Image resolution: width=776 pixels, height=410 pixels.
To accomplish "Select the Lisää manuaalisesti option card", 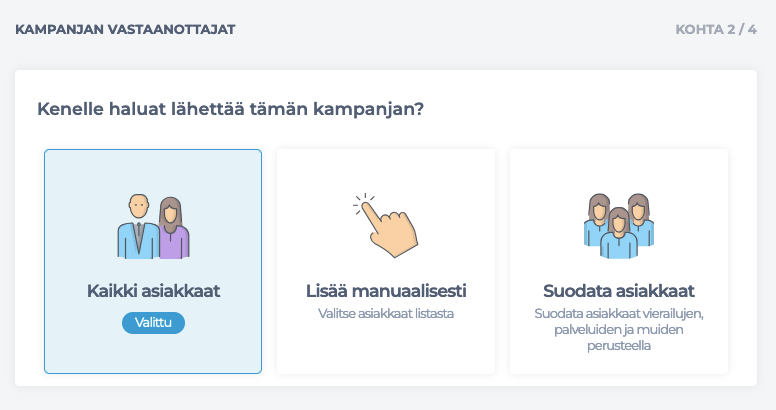I will point(386,261).
